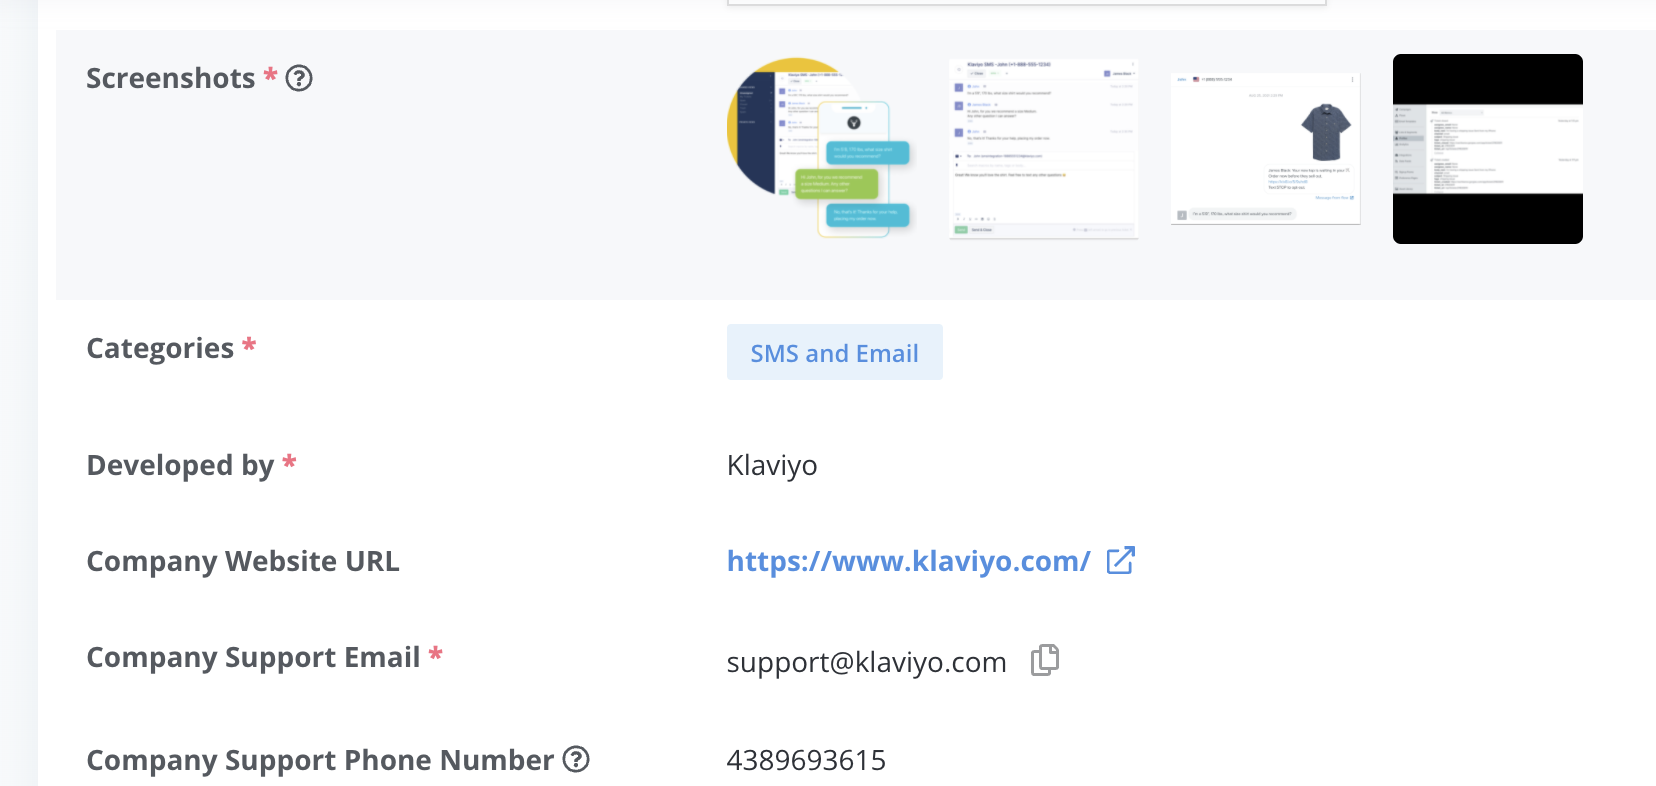Click the Categories field label
The image size is (1656, 786).
coord(160,348)
